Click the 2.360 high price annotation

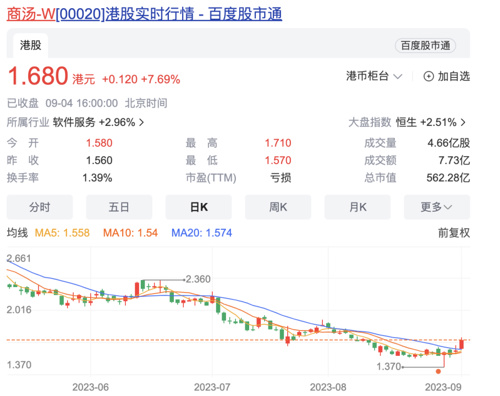[x=198, y=279]
